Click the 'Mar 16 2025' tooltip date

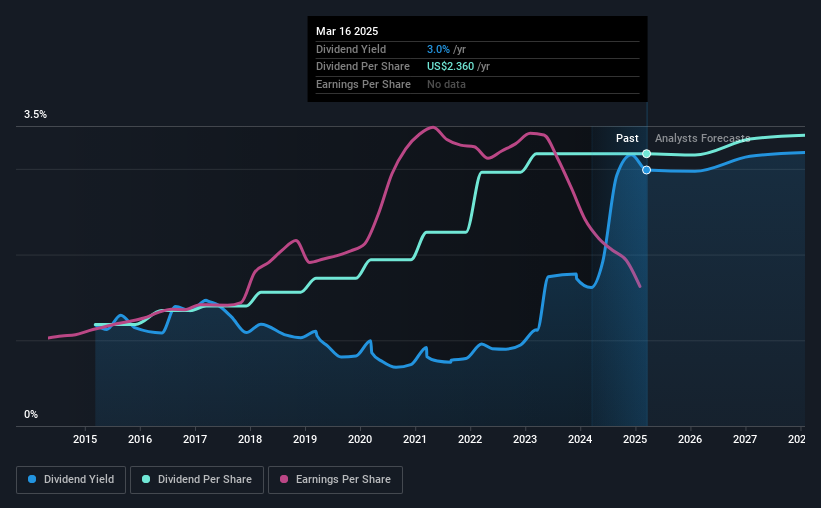coord(347,31)
